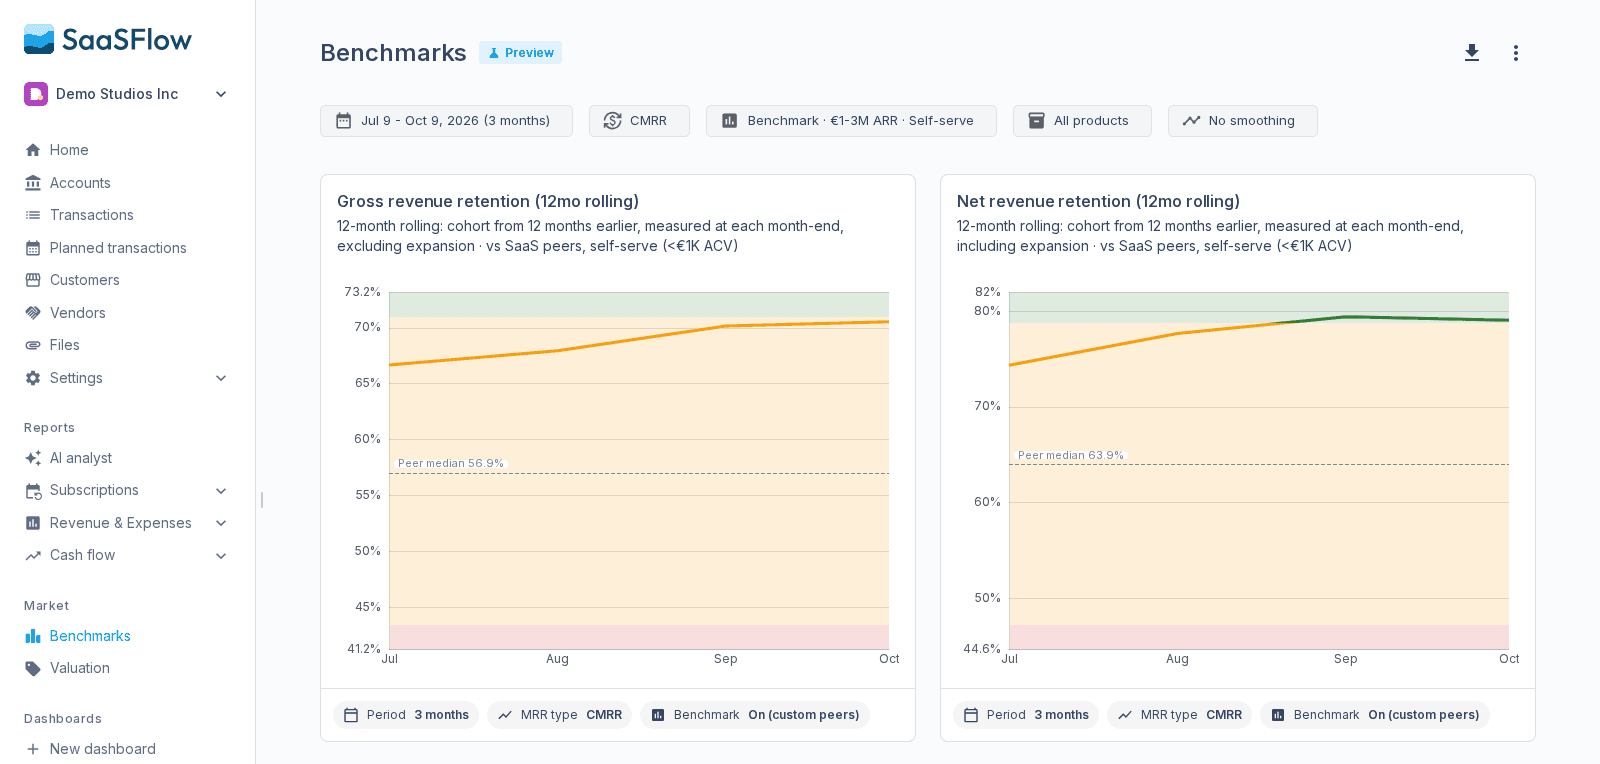Click Benchmark On chip under Net revenue retention

tap(1375, 715)
